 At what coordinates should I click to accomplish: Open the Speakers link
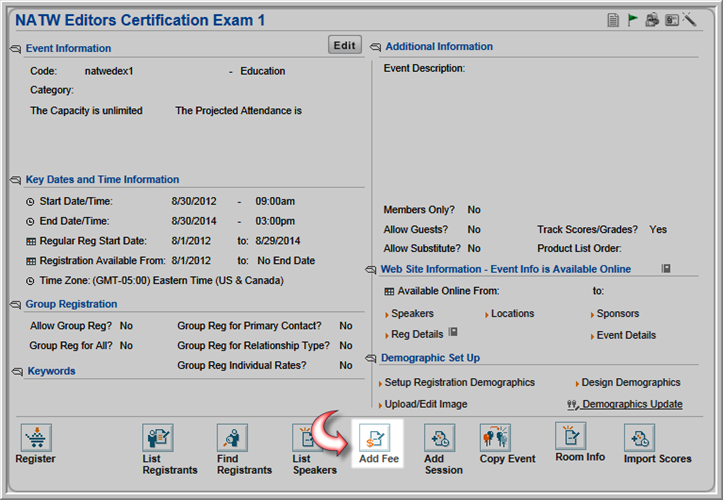pyautogui.click(x=412, y=314)
